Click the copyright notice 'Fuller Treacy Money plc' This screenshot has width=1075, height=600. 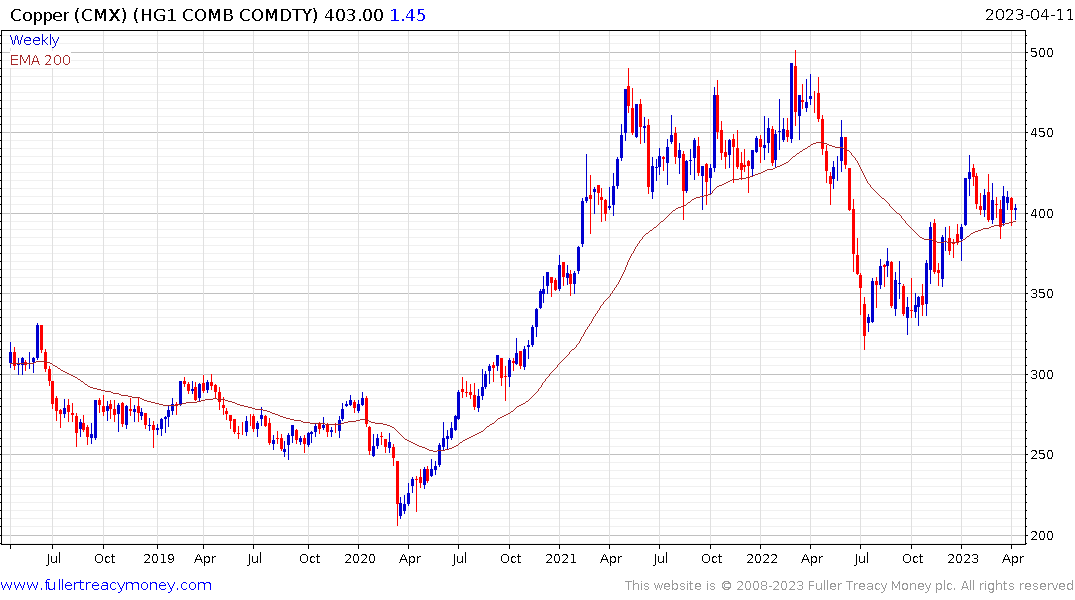click(882, 586)
